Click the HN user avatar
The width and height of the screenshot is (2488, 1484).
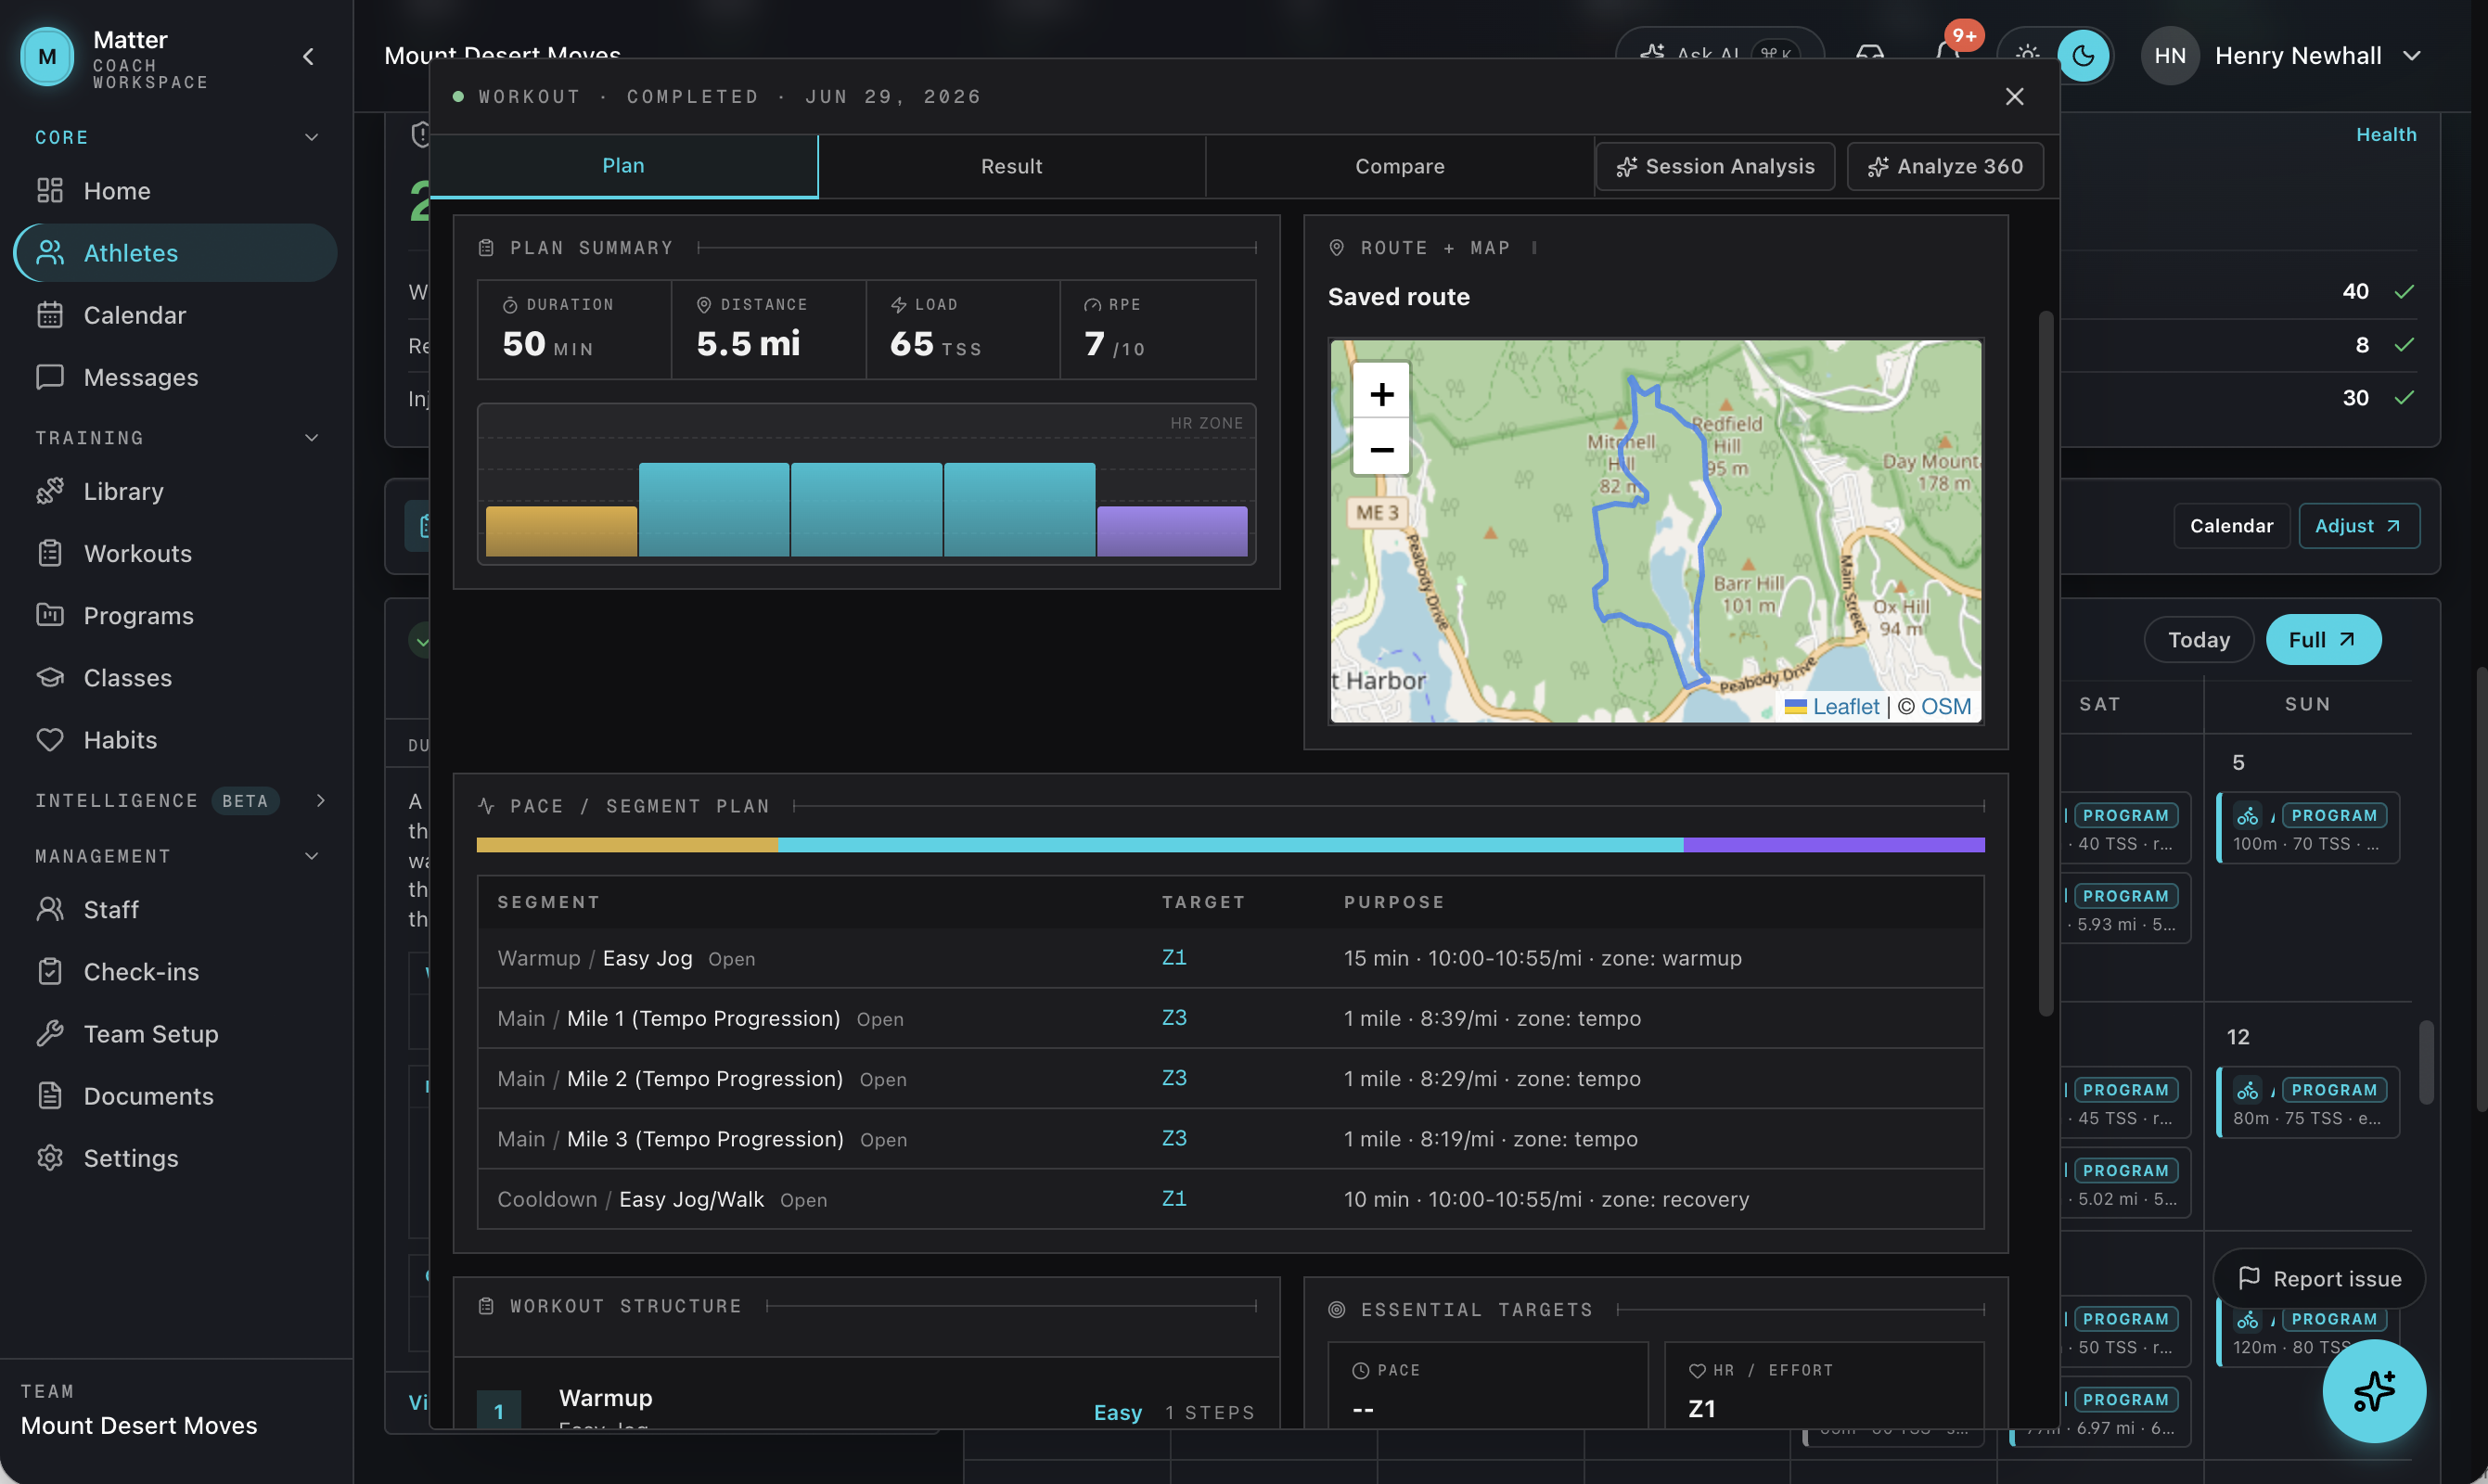(2169, 56)
